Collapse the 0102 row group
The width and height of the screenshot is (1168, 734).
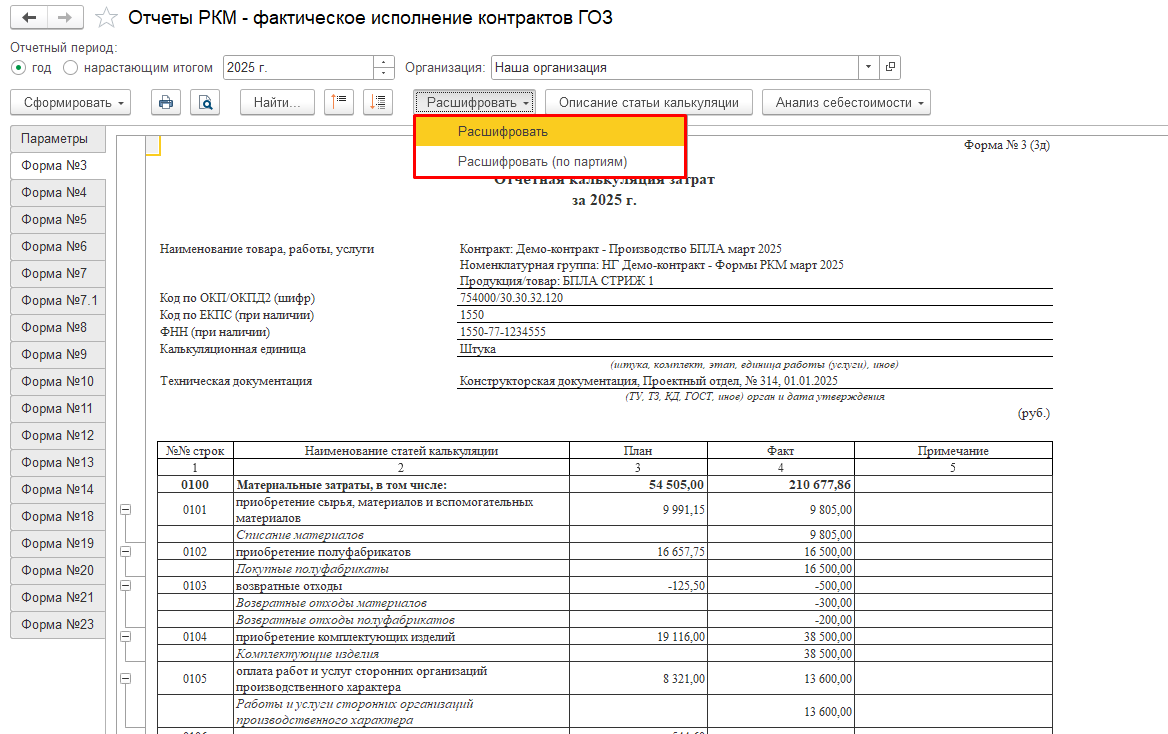(126, 552)
